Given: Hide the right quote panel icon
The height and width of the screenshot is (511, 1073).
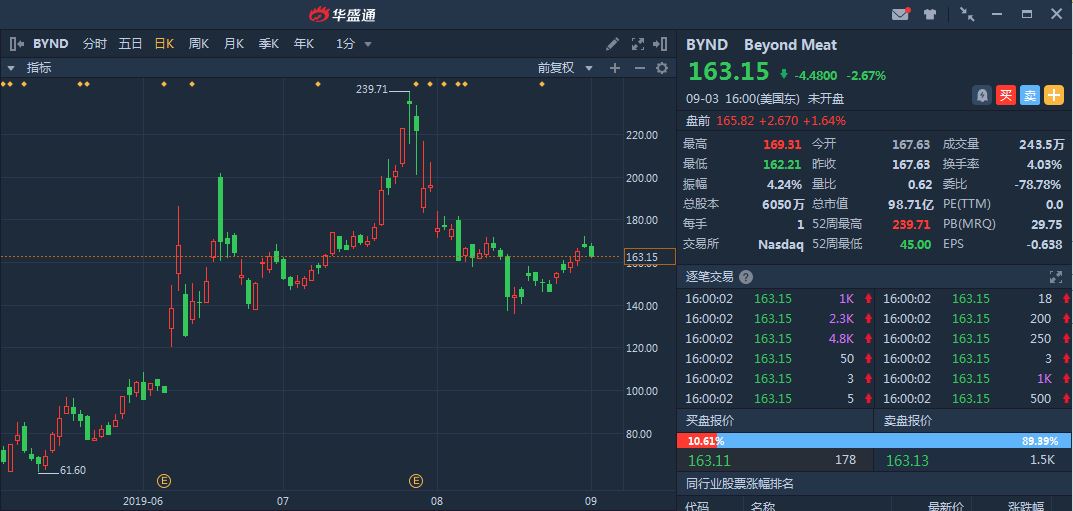Looking at the screenshot, I should pos(660,44).
